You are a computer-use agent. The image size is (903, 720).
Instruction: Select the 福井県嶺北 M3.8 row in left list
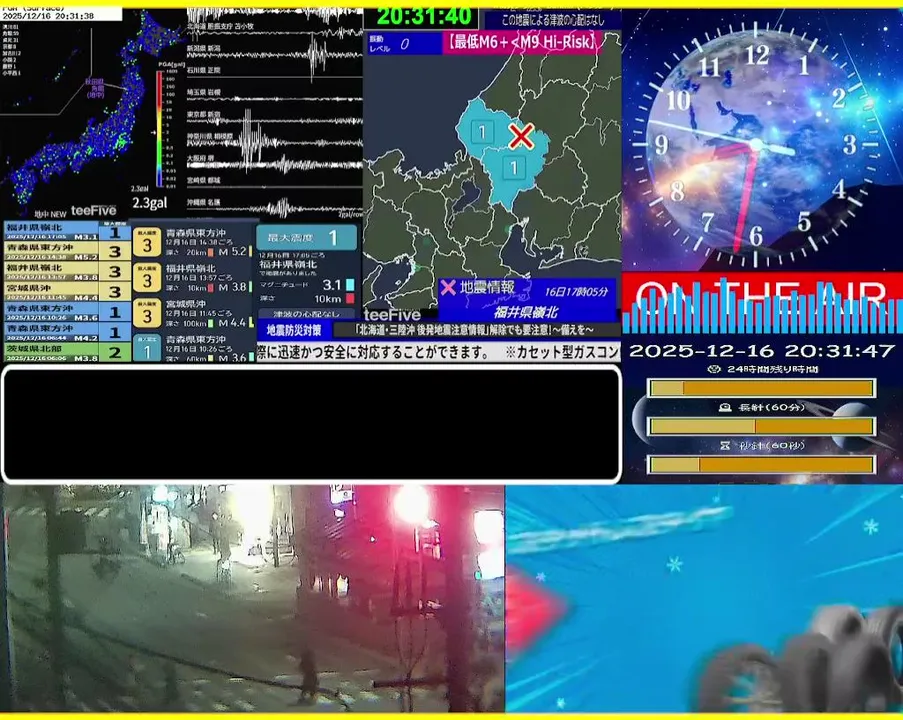click(x=67, y=271)
